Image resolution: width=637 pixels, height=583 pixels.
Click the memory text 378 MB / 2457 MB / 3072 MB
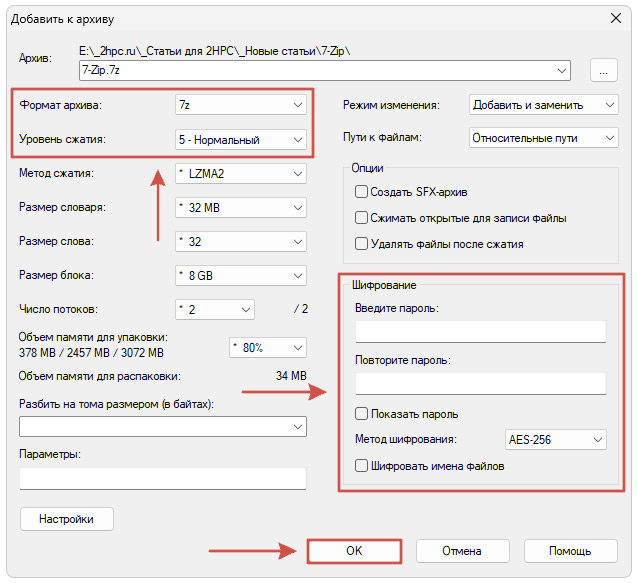click(x=91, y=353)
